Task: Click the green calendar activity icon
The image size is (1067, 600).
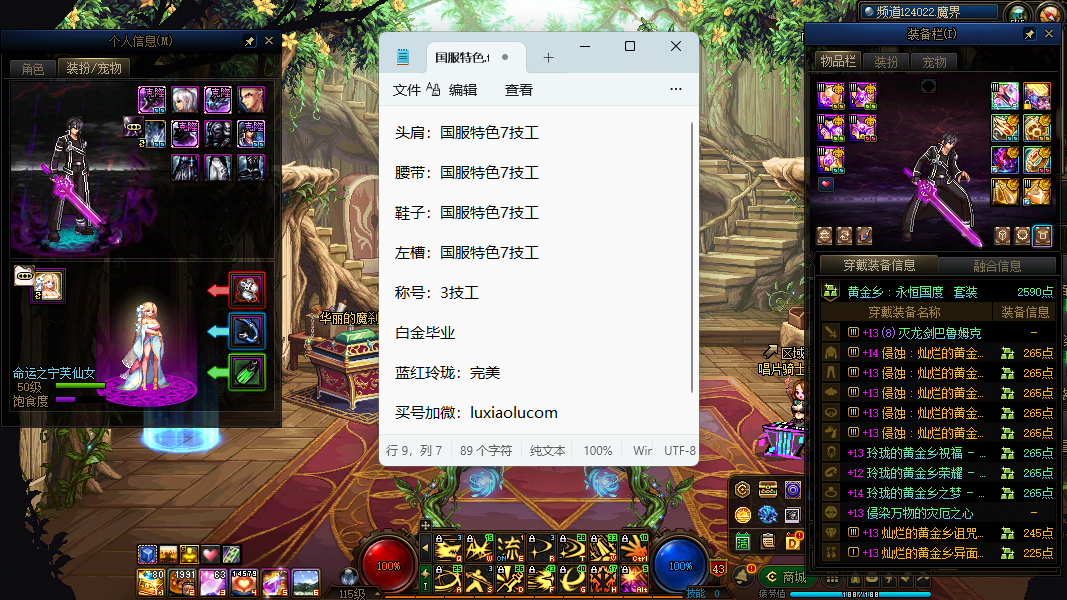Action: pos(743,541)
